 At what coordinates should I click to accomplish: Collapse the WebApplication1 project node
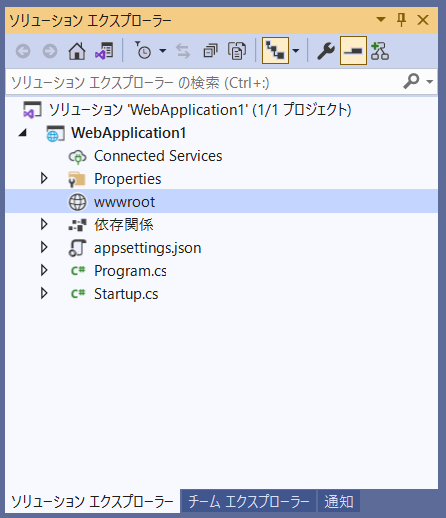22,133
